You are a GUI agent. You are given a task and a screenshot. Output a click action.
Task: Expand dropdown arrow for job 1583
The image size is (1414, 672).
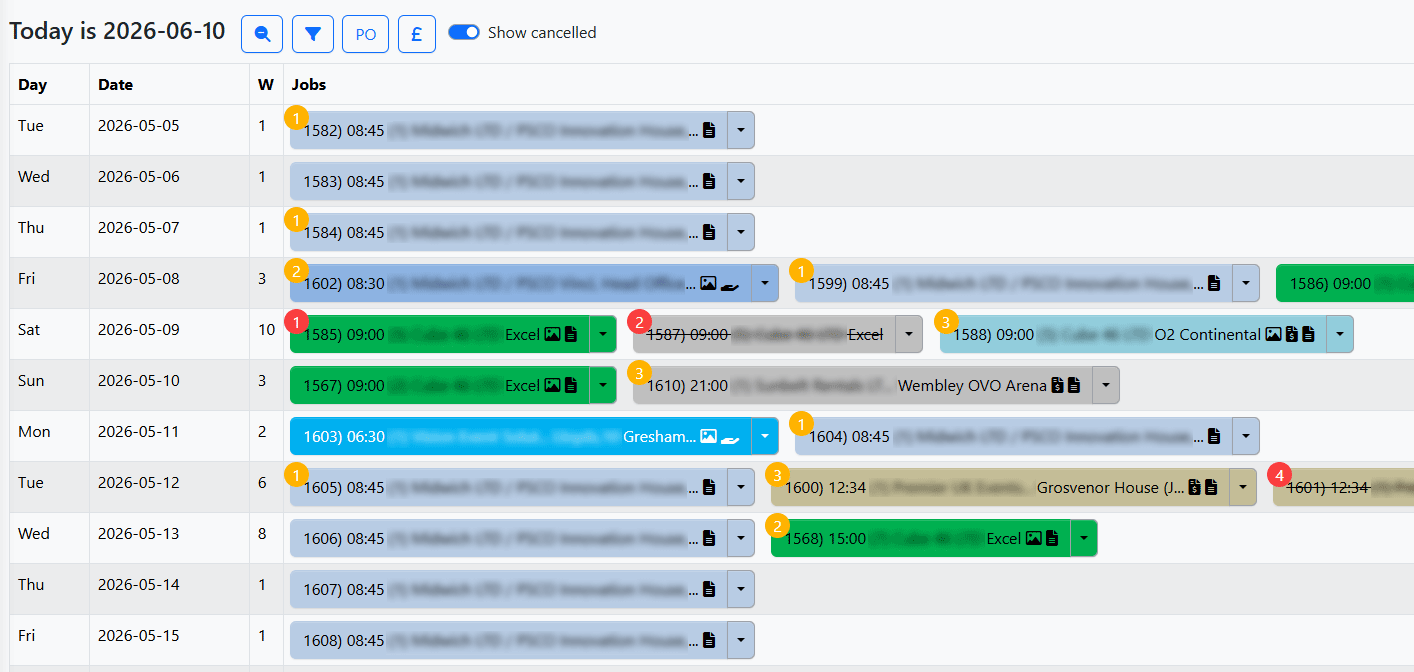click(x=741, y=181)
